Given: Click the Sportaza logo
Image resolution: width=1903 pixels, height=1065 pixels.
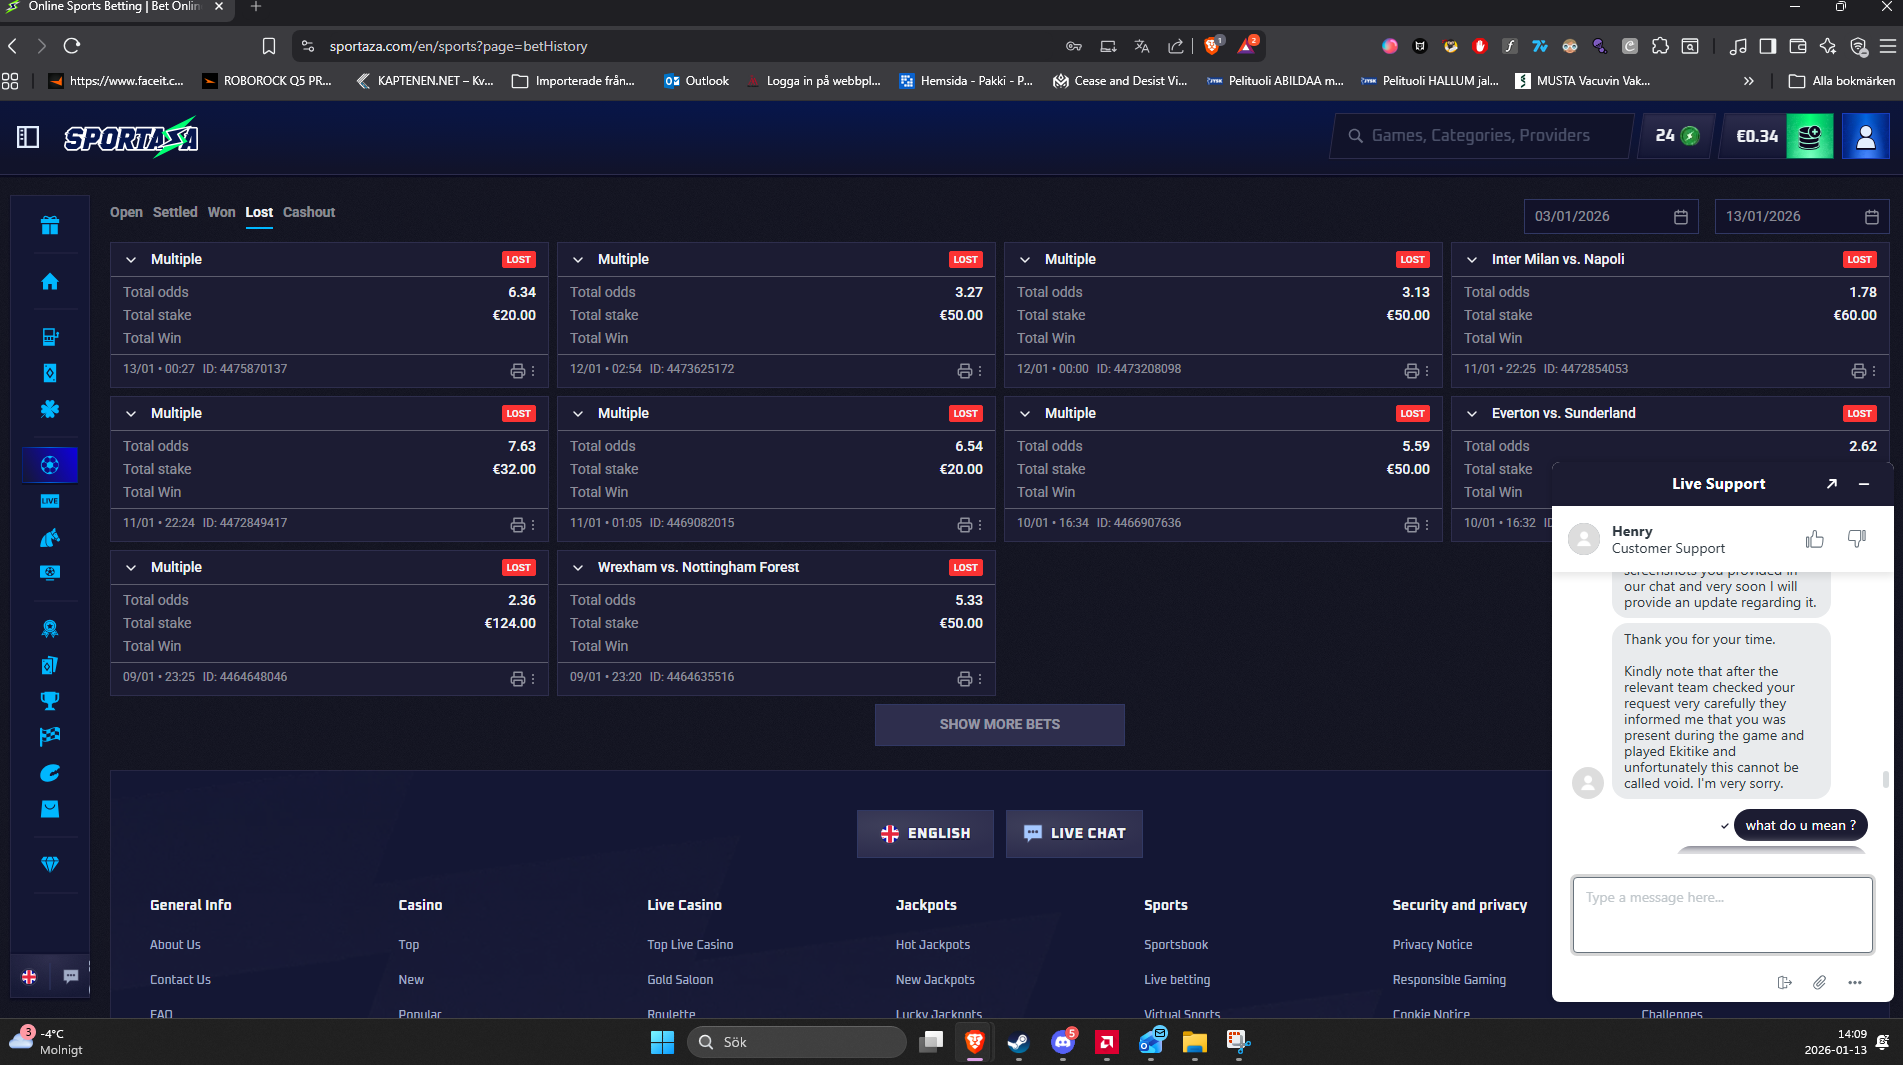Looking at the screenshot, I should pyautogui.click(x=131, y=137).
